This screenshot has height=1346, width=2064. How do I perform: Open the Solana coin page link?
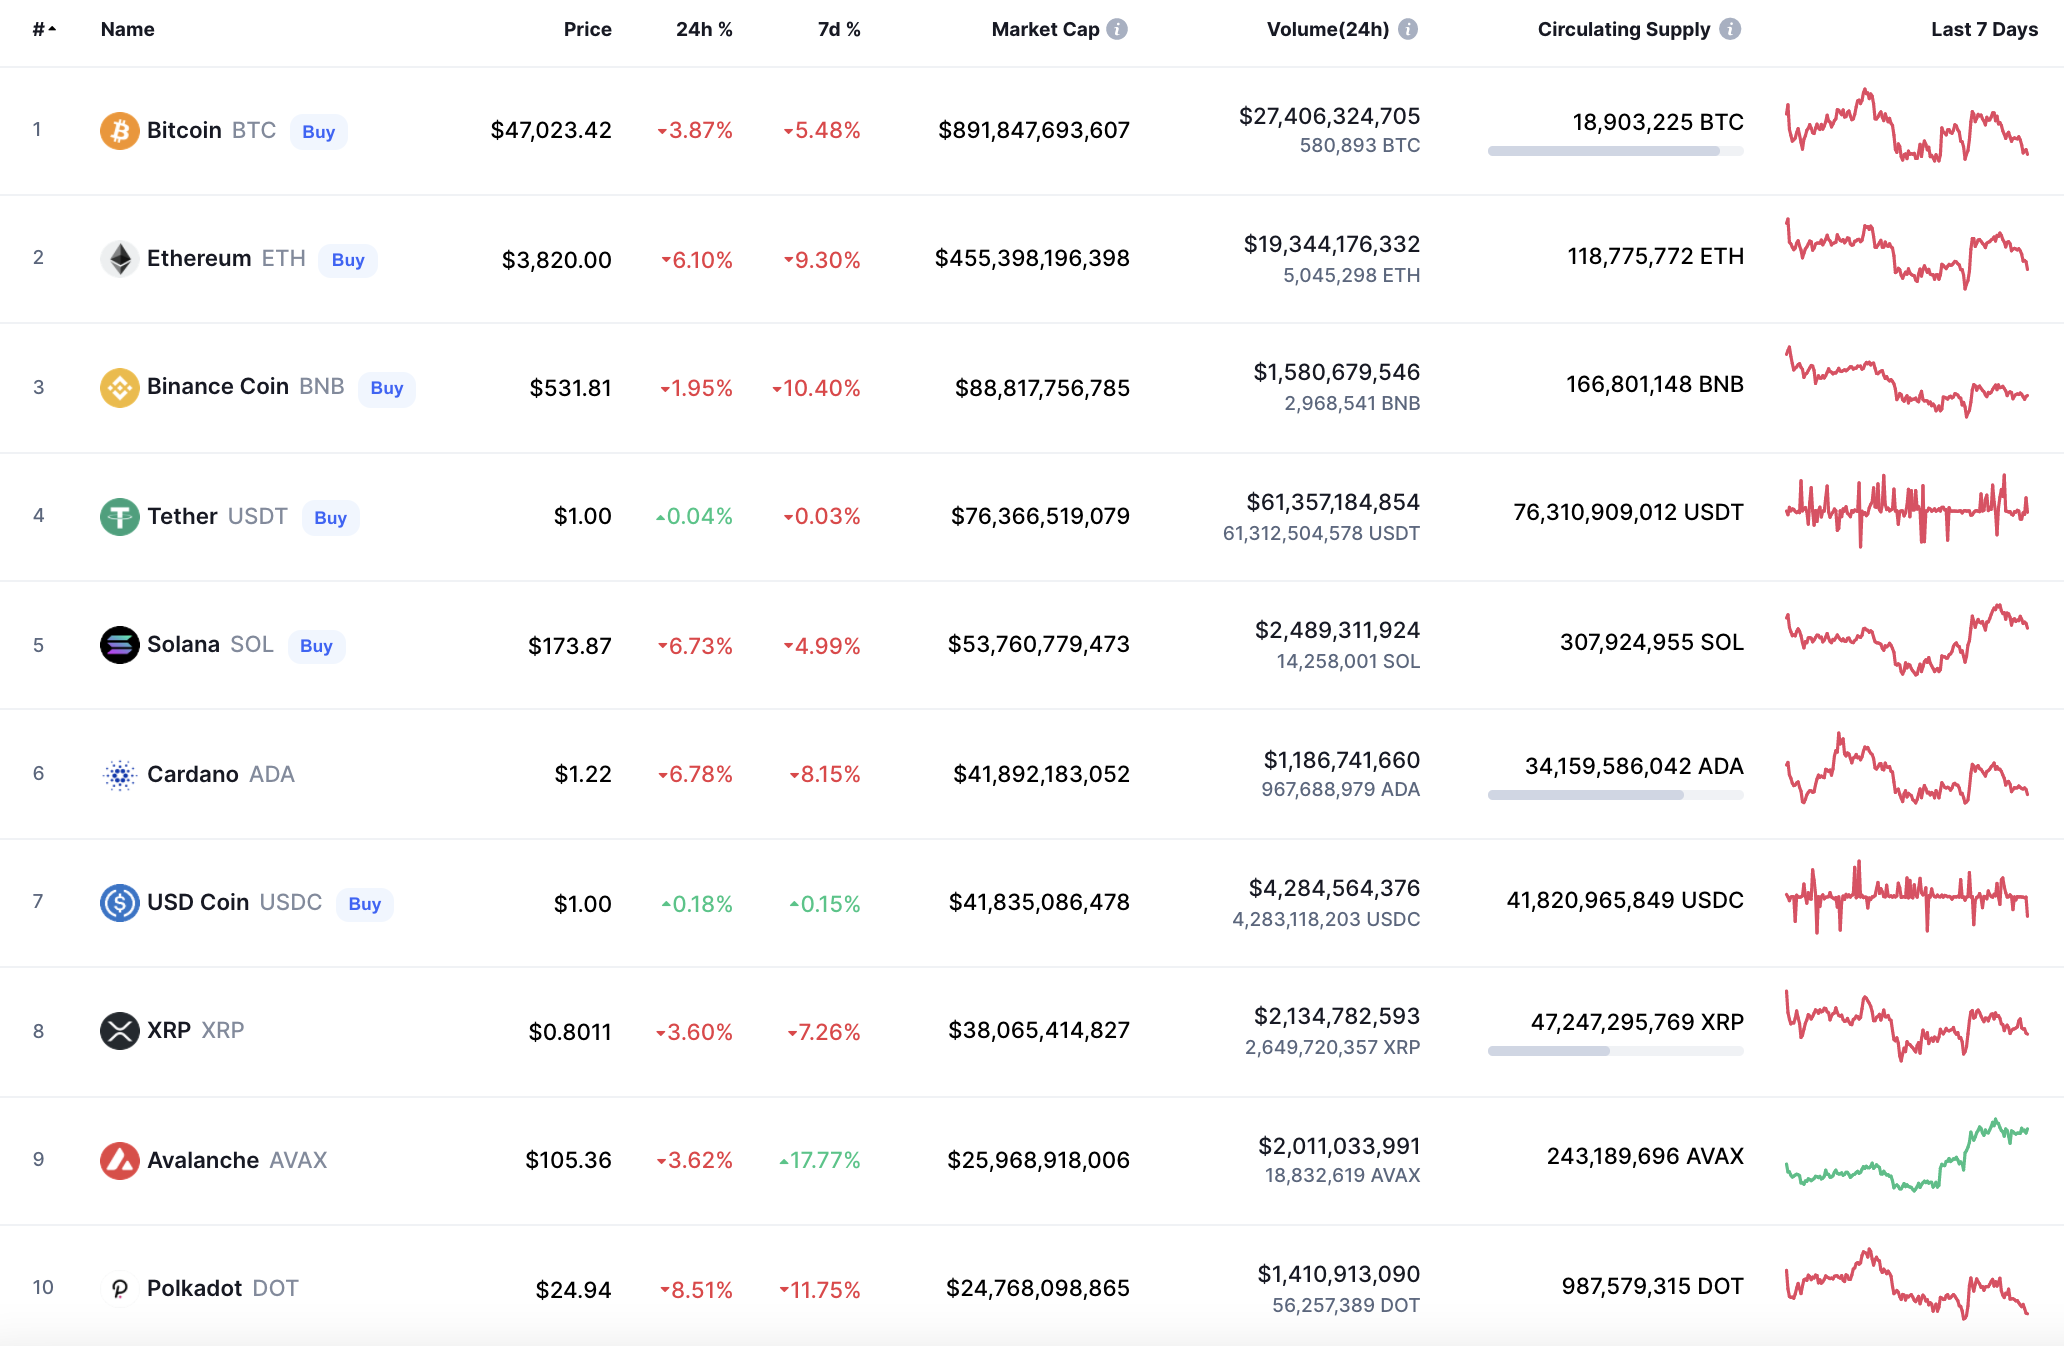183,644
